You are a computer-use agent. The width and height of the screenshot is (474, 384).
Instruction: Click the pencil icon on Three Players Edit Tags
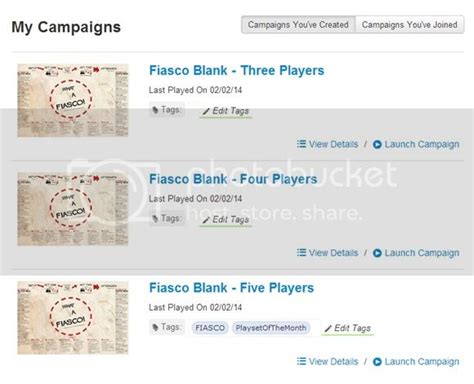[x=206, y=111]
